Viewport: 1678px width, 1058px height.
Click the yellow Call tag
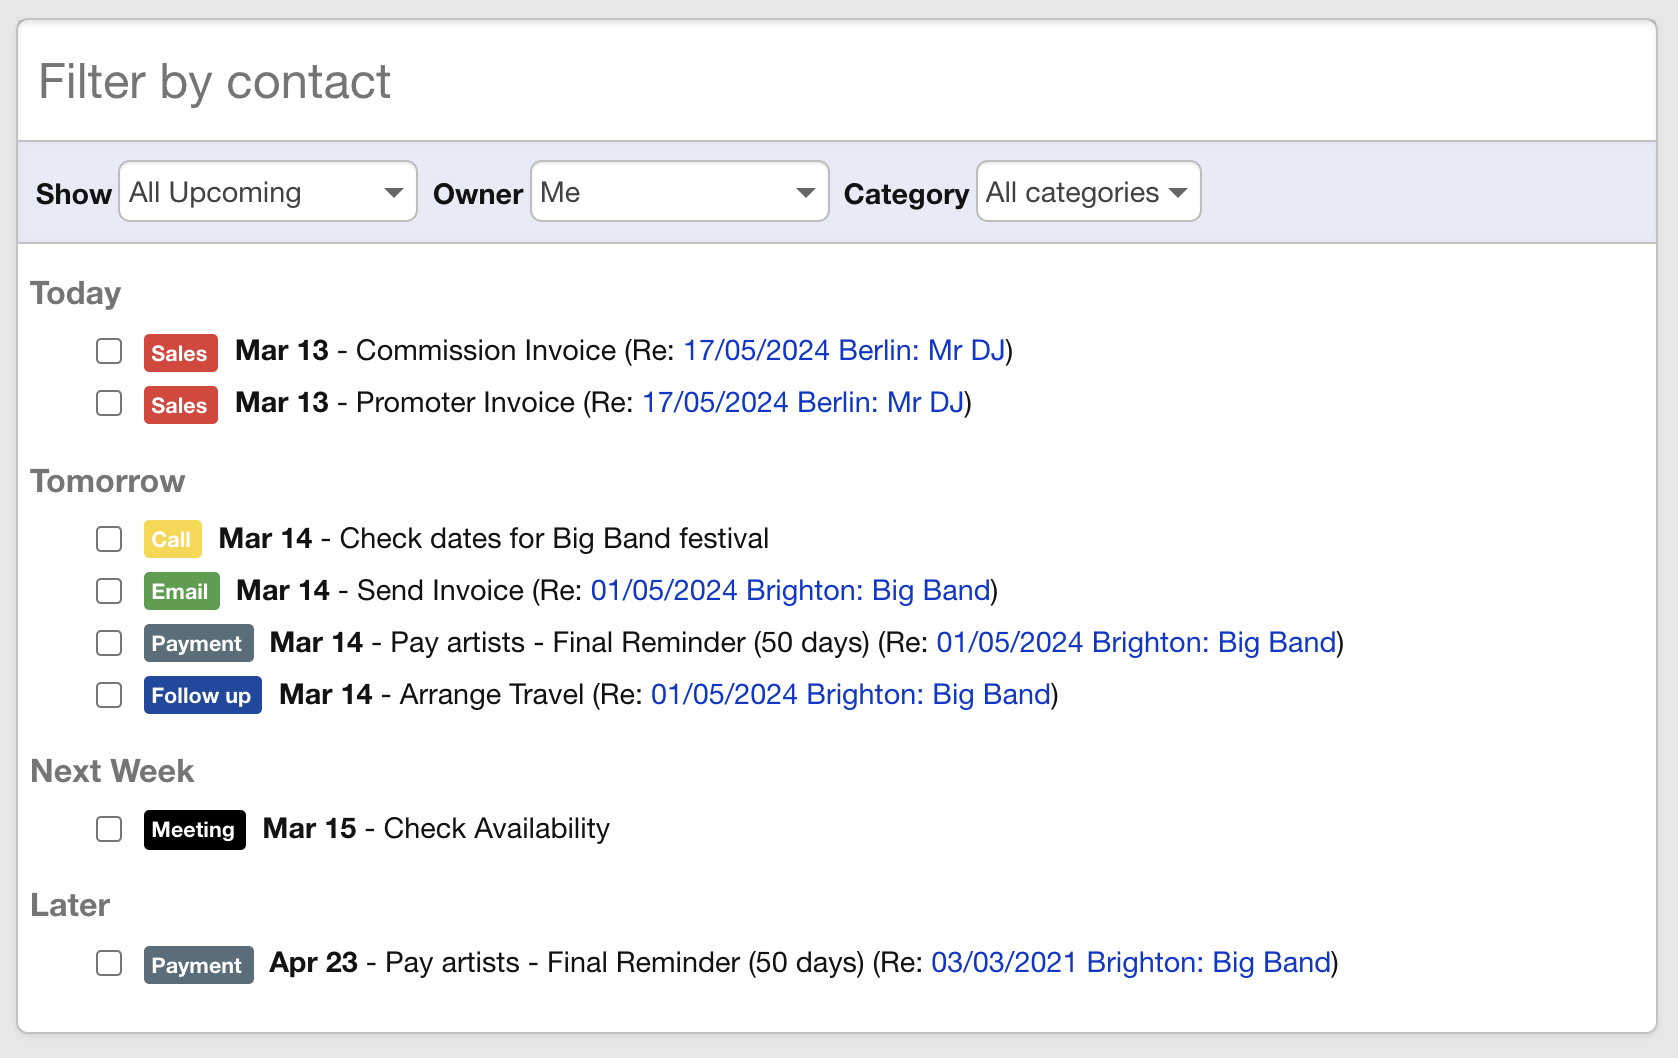(x=172, y=539)
